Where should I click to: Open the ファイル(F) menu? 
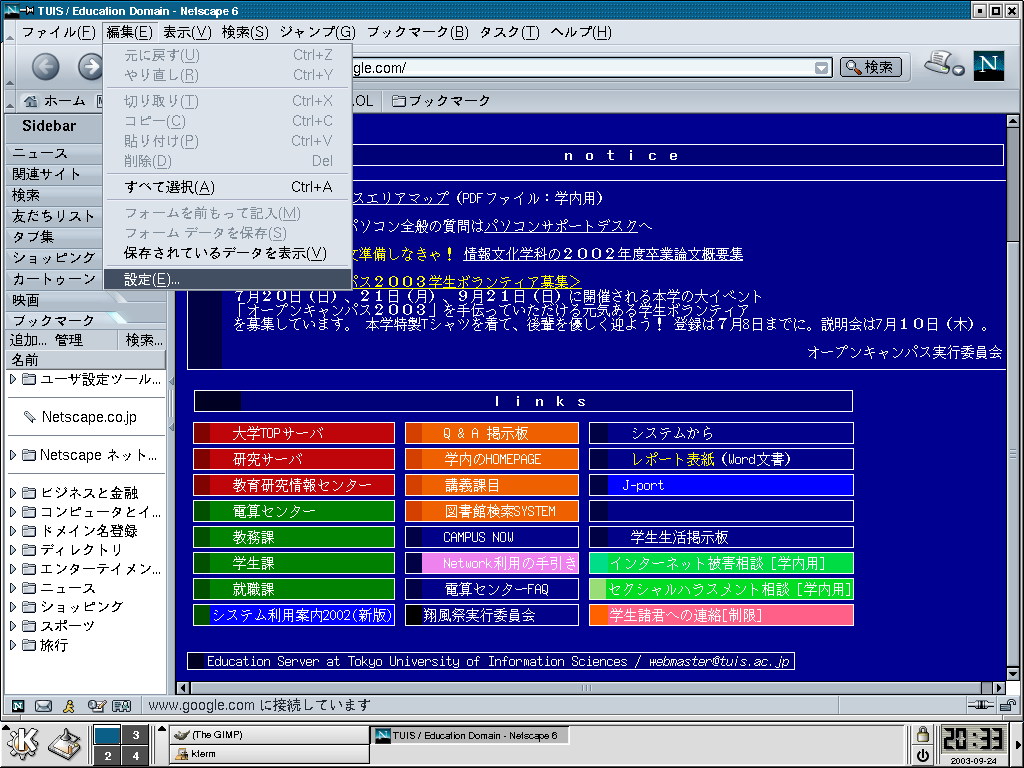coord(59,32)
